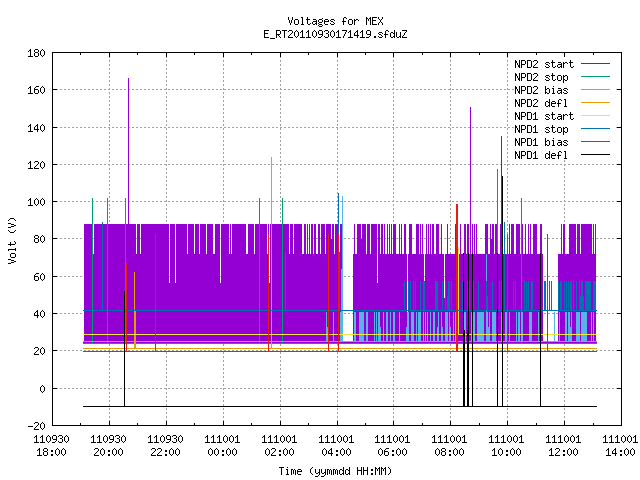The image size is (640, 480).
Task: Click the '111001 04:00' x-axis tick label
Action: click(336, 446)
